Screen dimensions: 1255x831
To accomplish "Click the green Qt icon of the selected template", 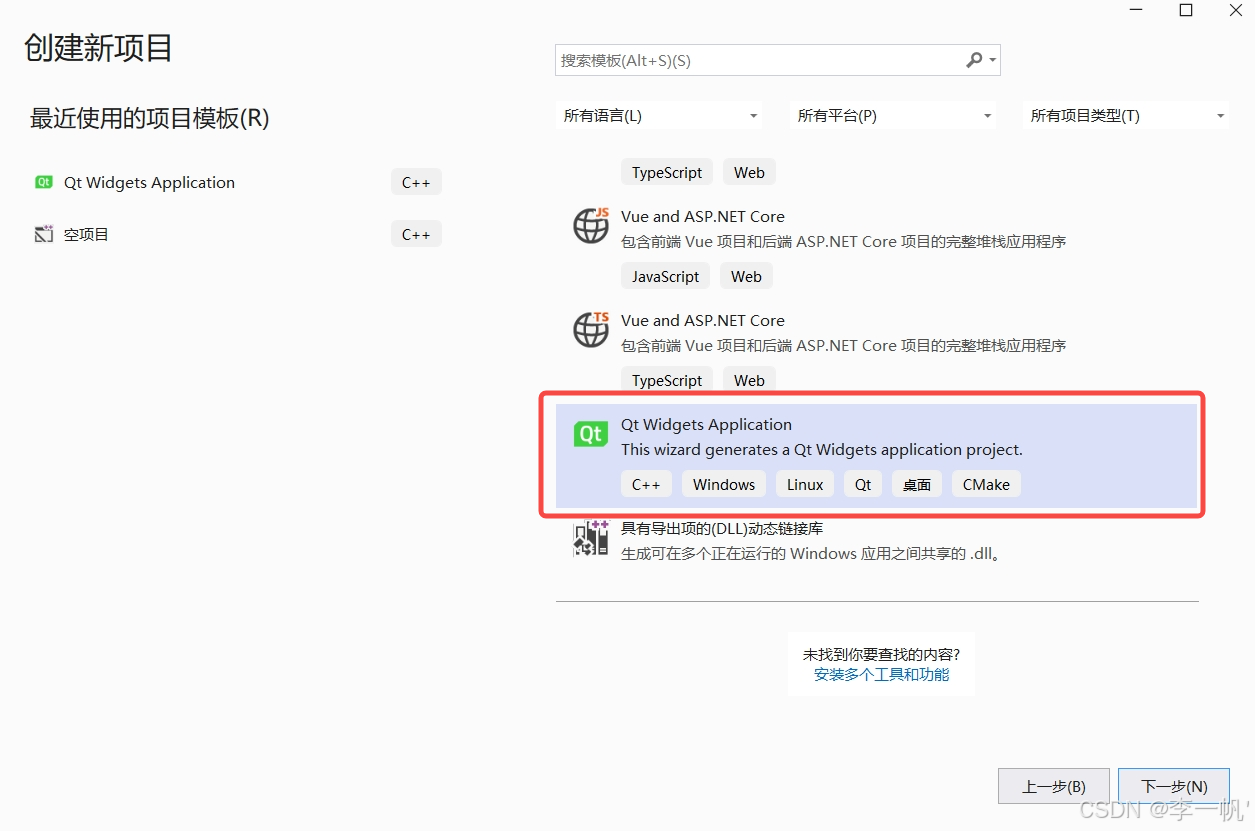I will [x=591, y=433].
